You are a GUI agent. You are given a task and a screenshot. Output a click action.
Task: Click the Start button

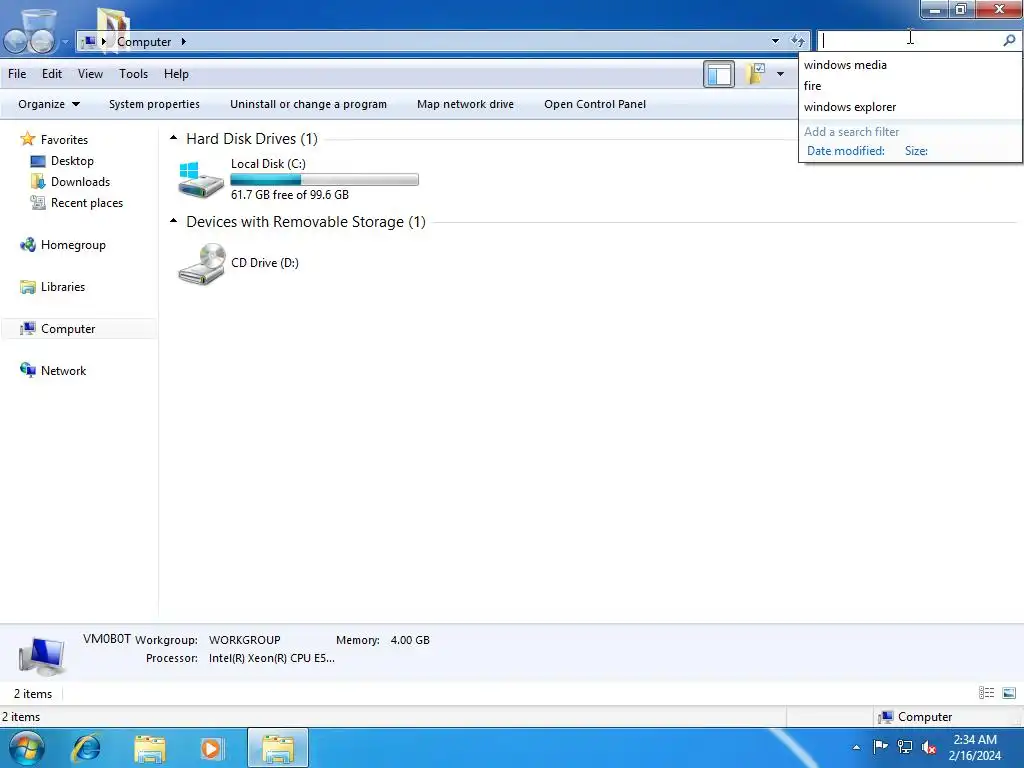tap(27, 748)
